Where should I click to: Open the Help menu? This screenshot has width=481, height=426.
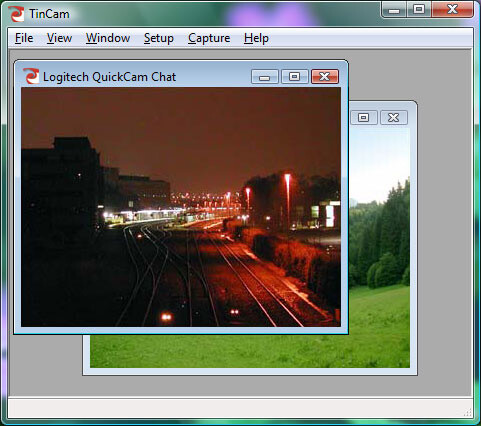[x=256, y=38]
